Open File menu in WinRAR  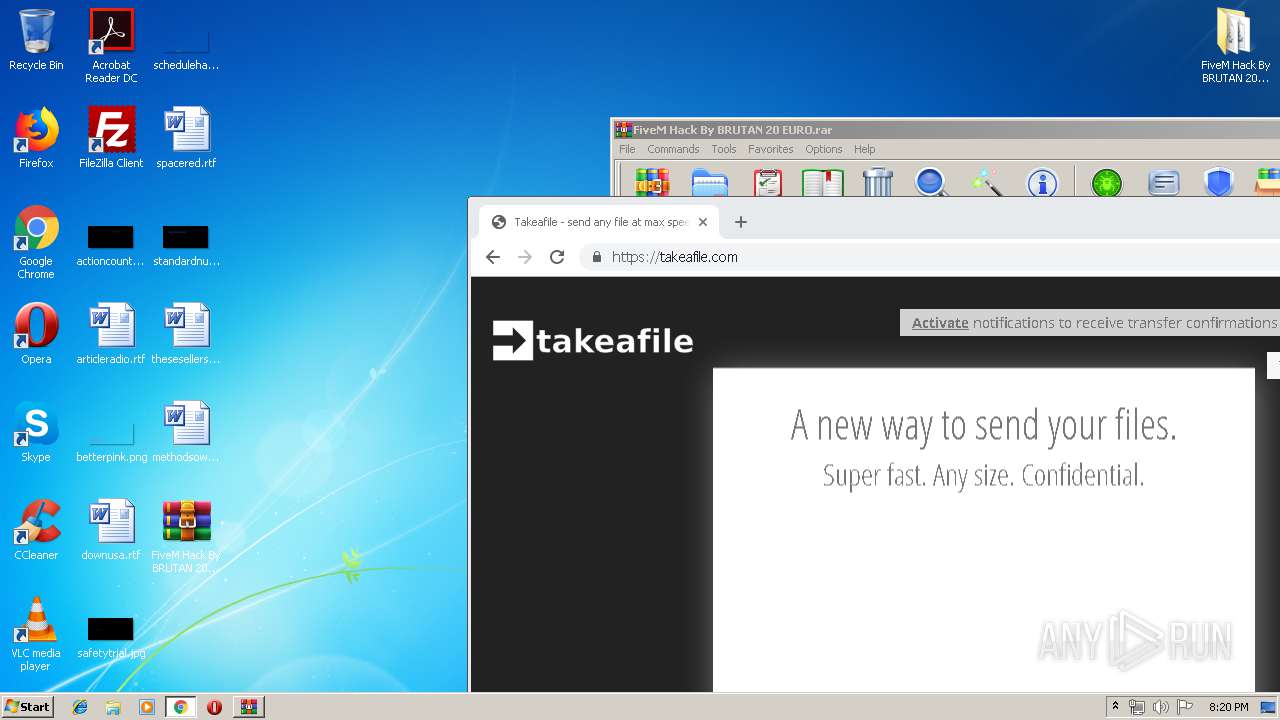[627, 149]
